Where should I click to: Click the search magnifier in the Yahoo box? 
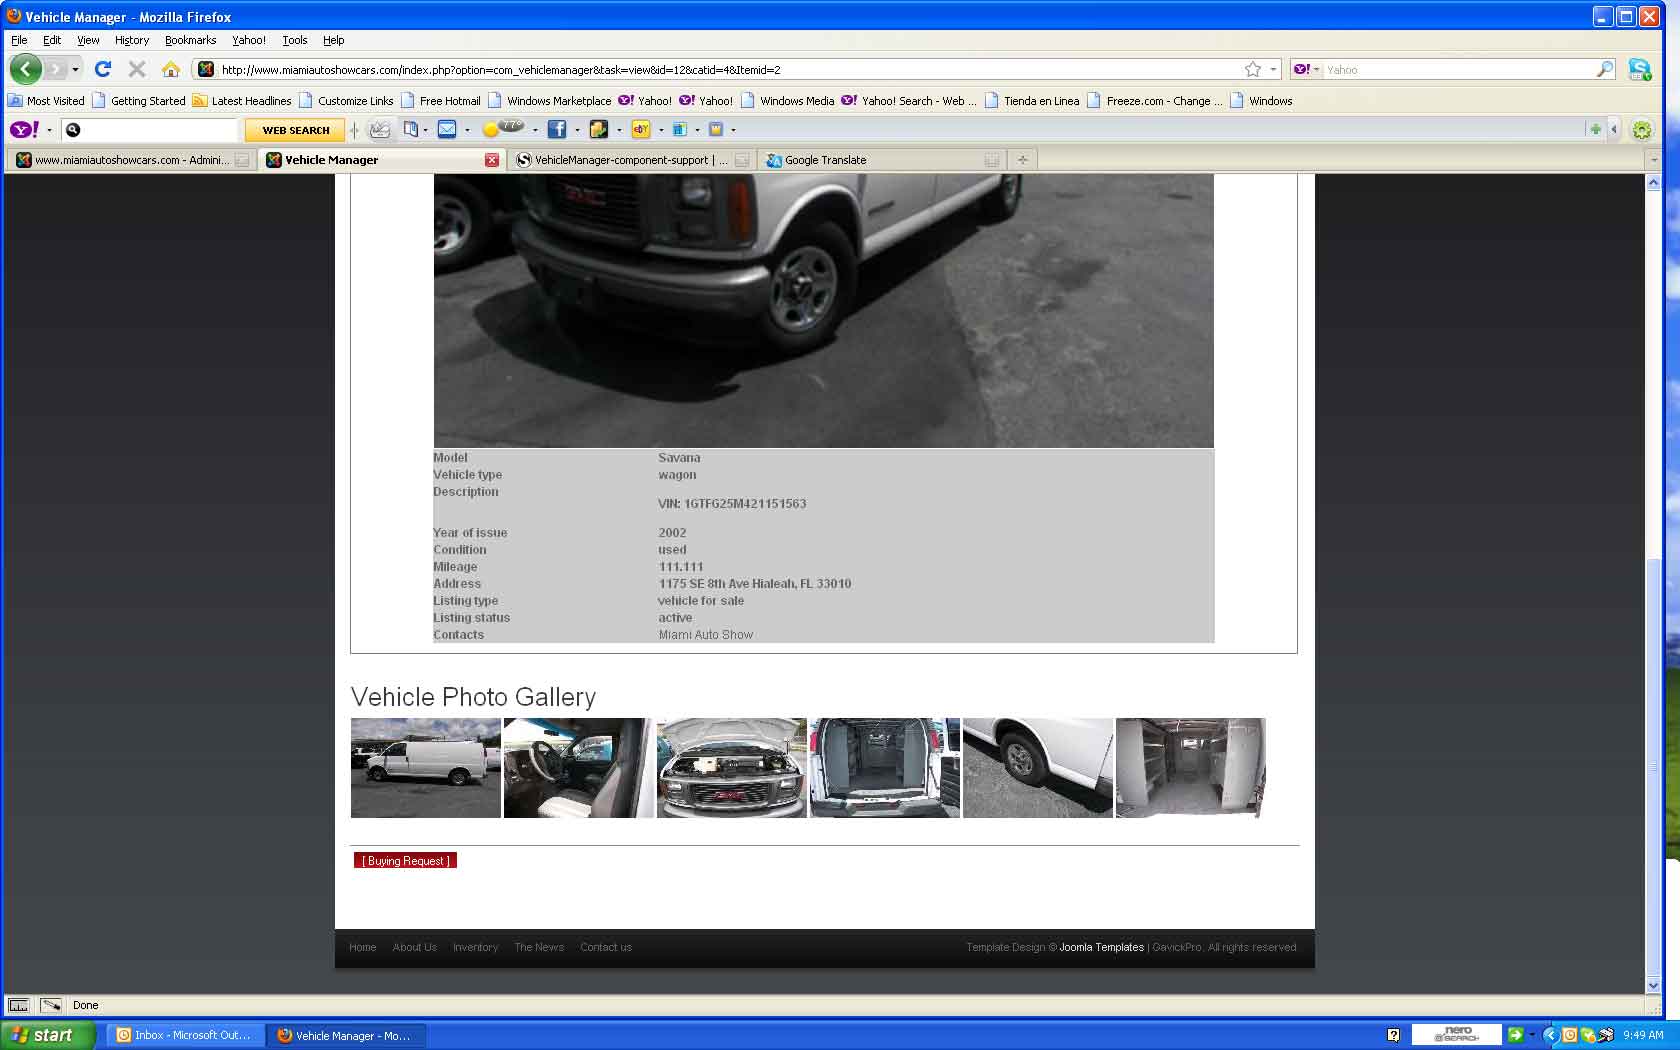click(1604, 69)
